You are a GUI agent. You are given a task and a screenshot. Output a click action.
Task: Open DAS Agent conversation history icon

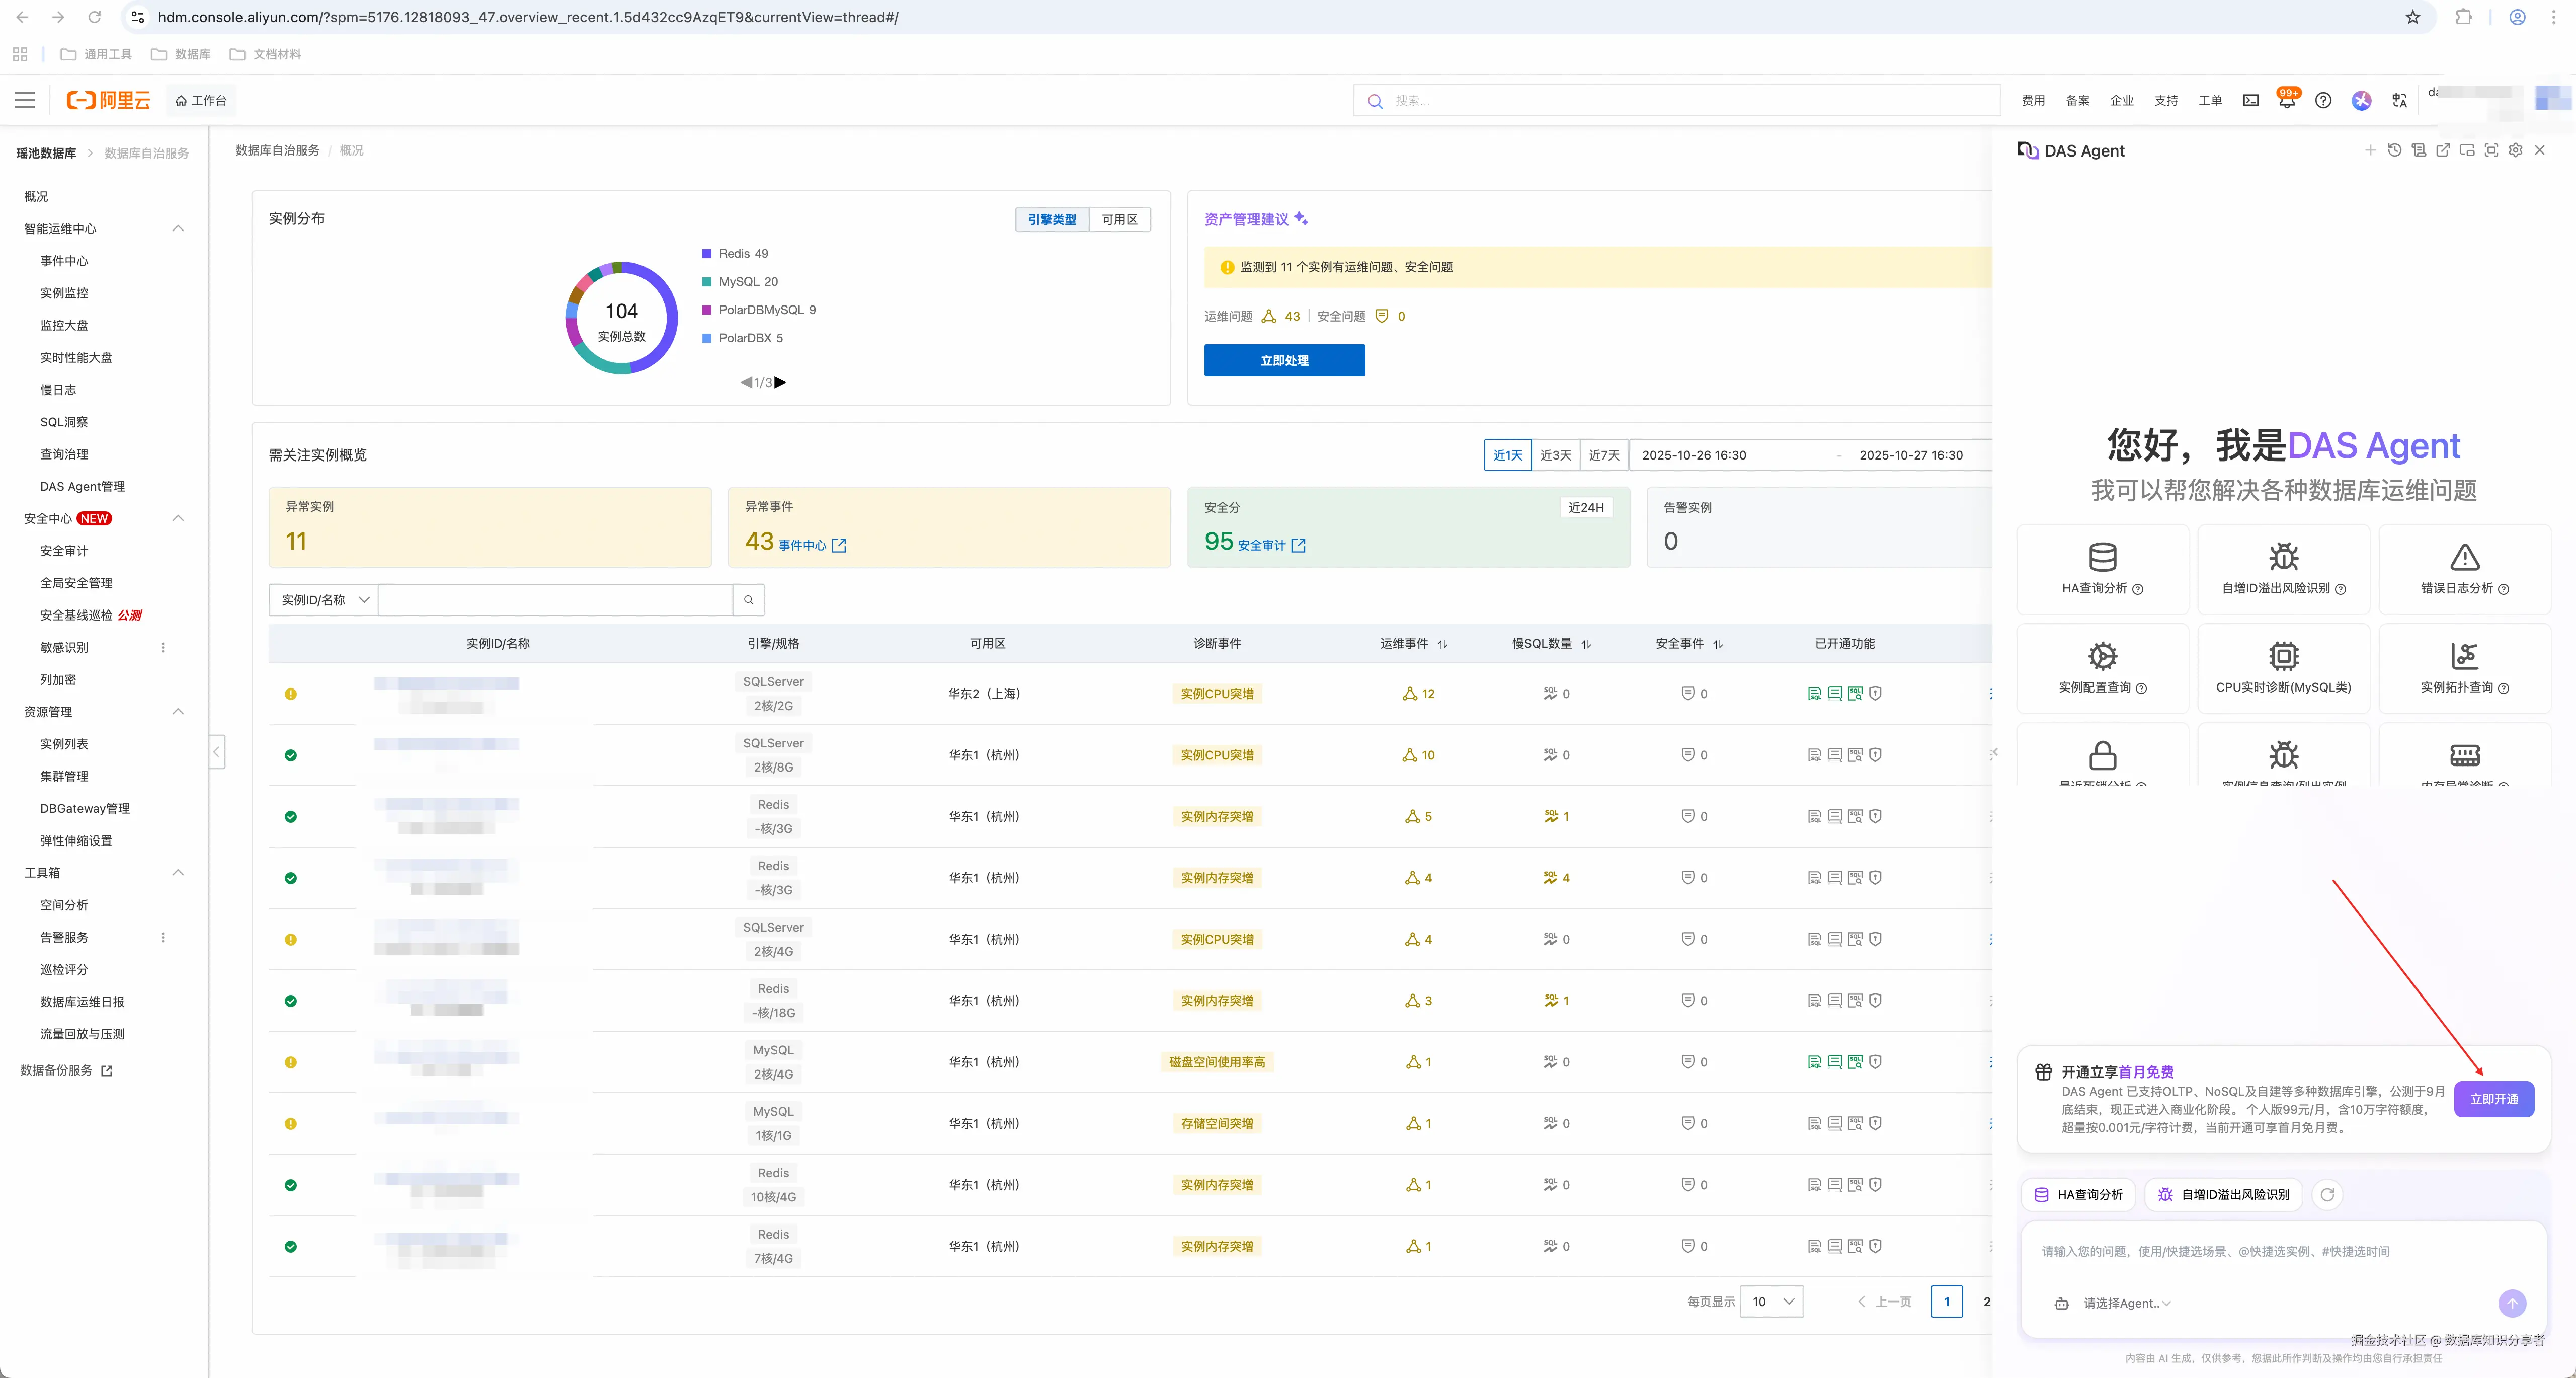(2394, 150)
